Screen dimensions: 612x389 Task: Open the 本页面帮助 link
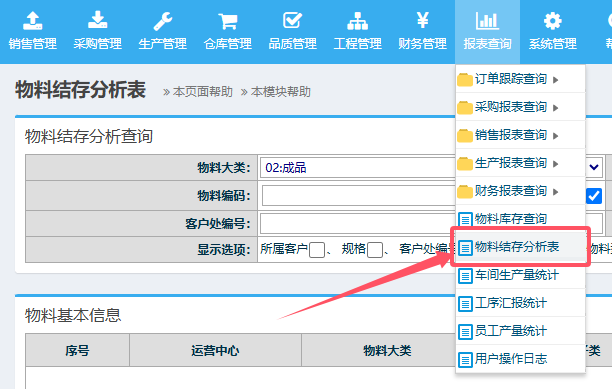pyautogui.click(x=203, y=92)
